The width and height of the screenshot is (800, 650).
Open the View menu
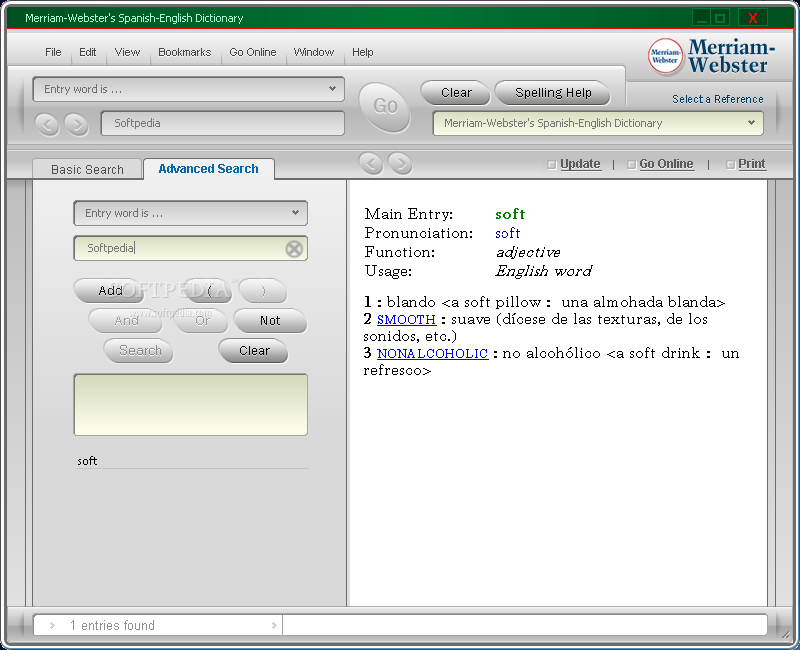(x=127, y=52)
